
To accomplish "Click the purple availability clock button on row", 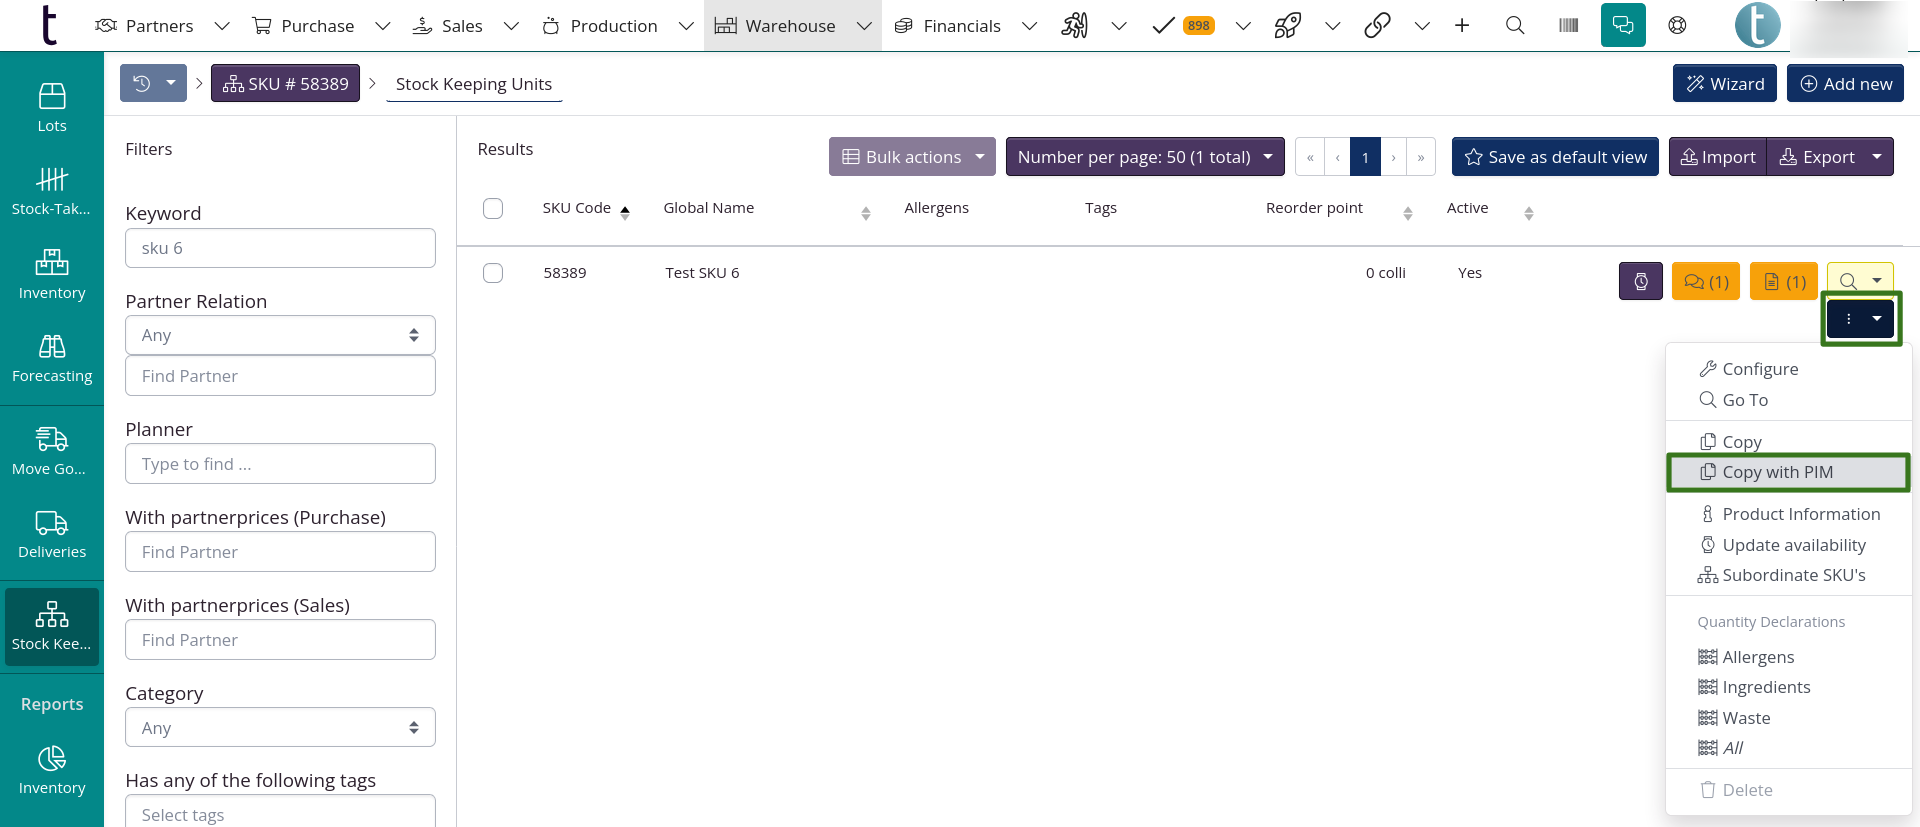I will point(1640,282).
